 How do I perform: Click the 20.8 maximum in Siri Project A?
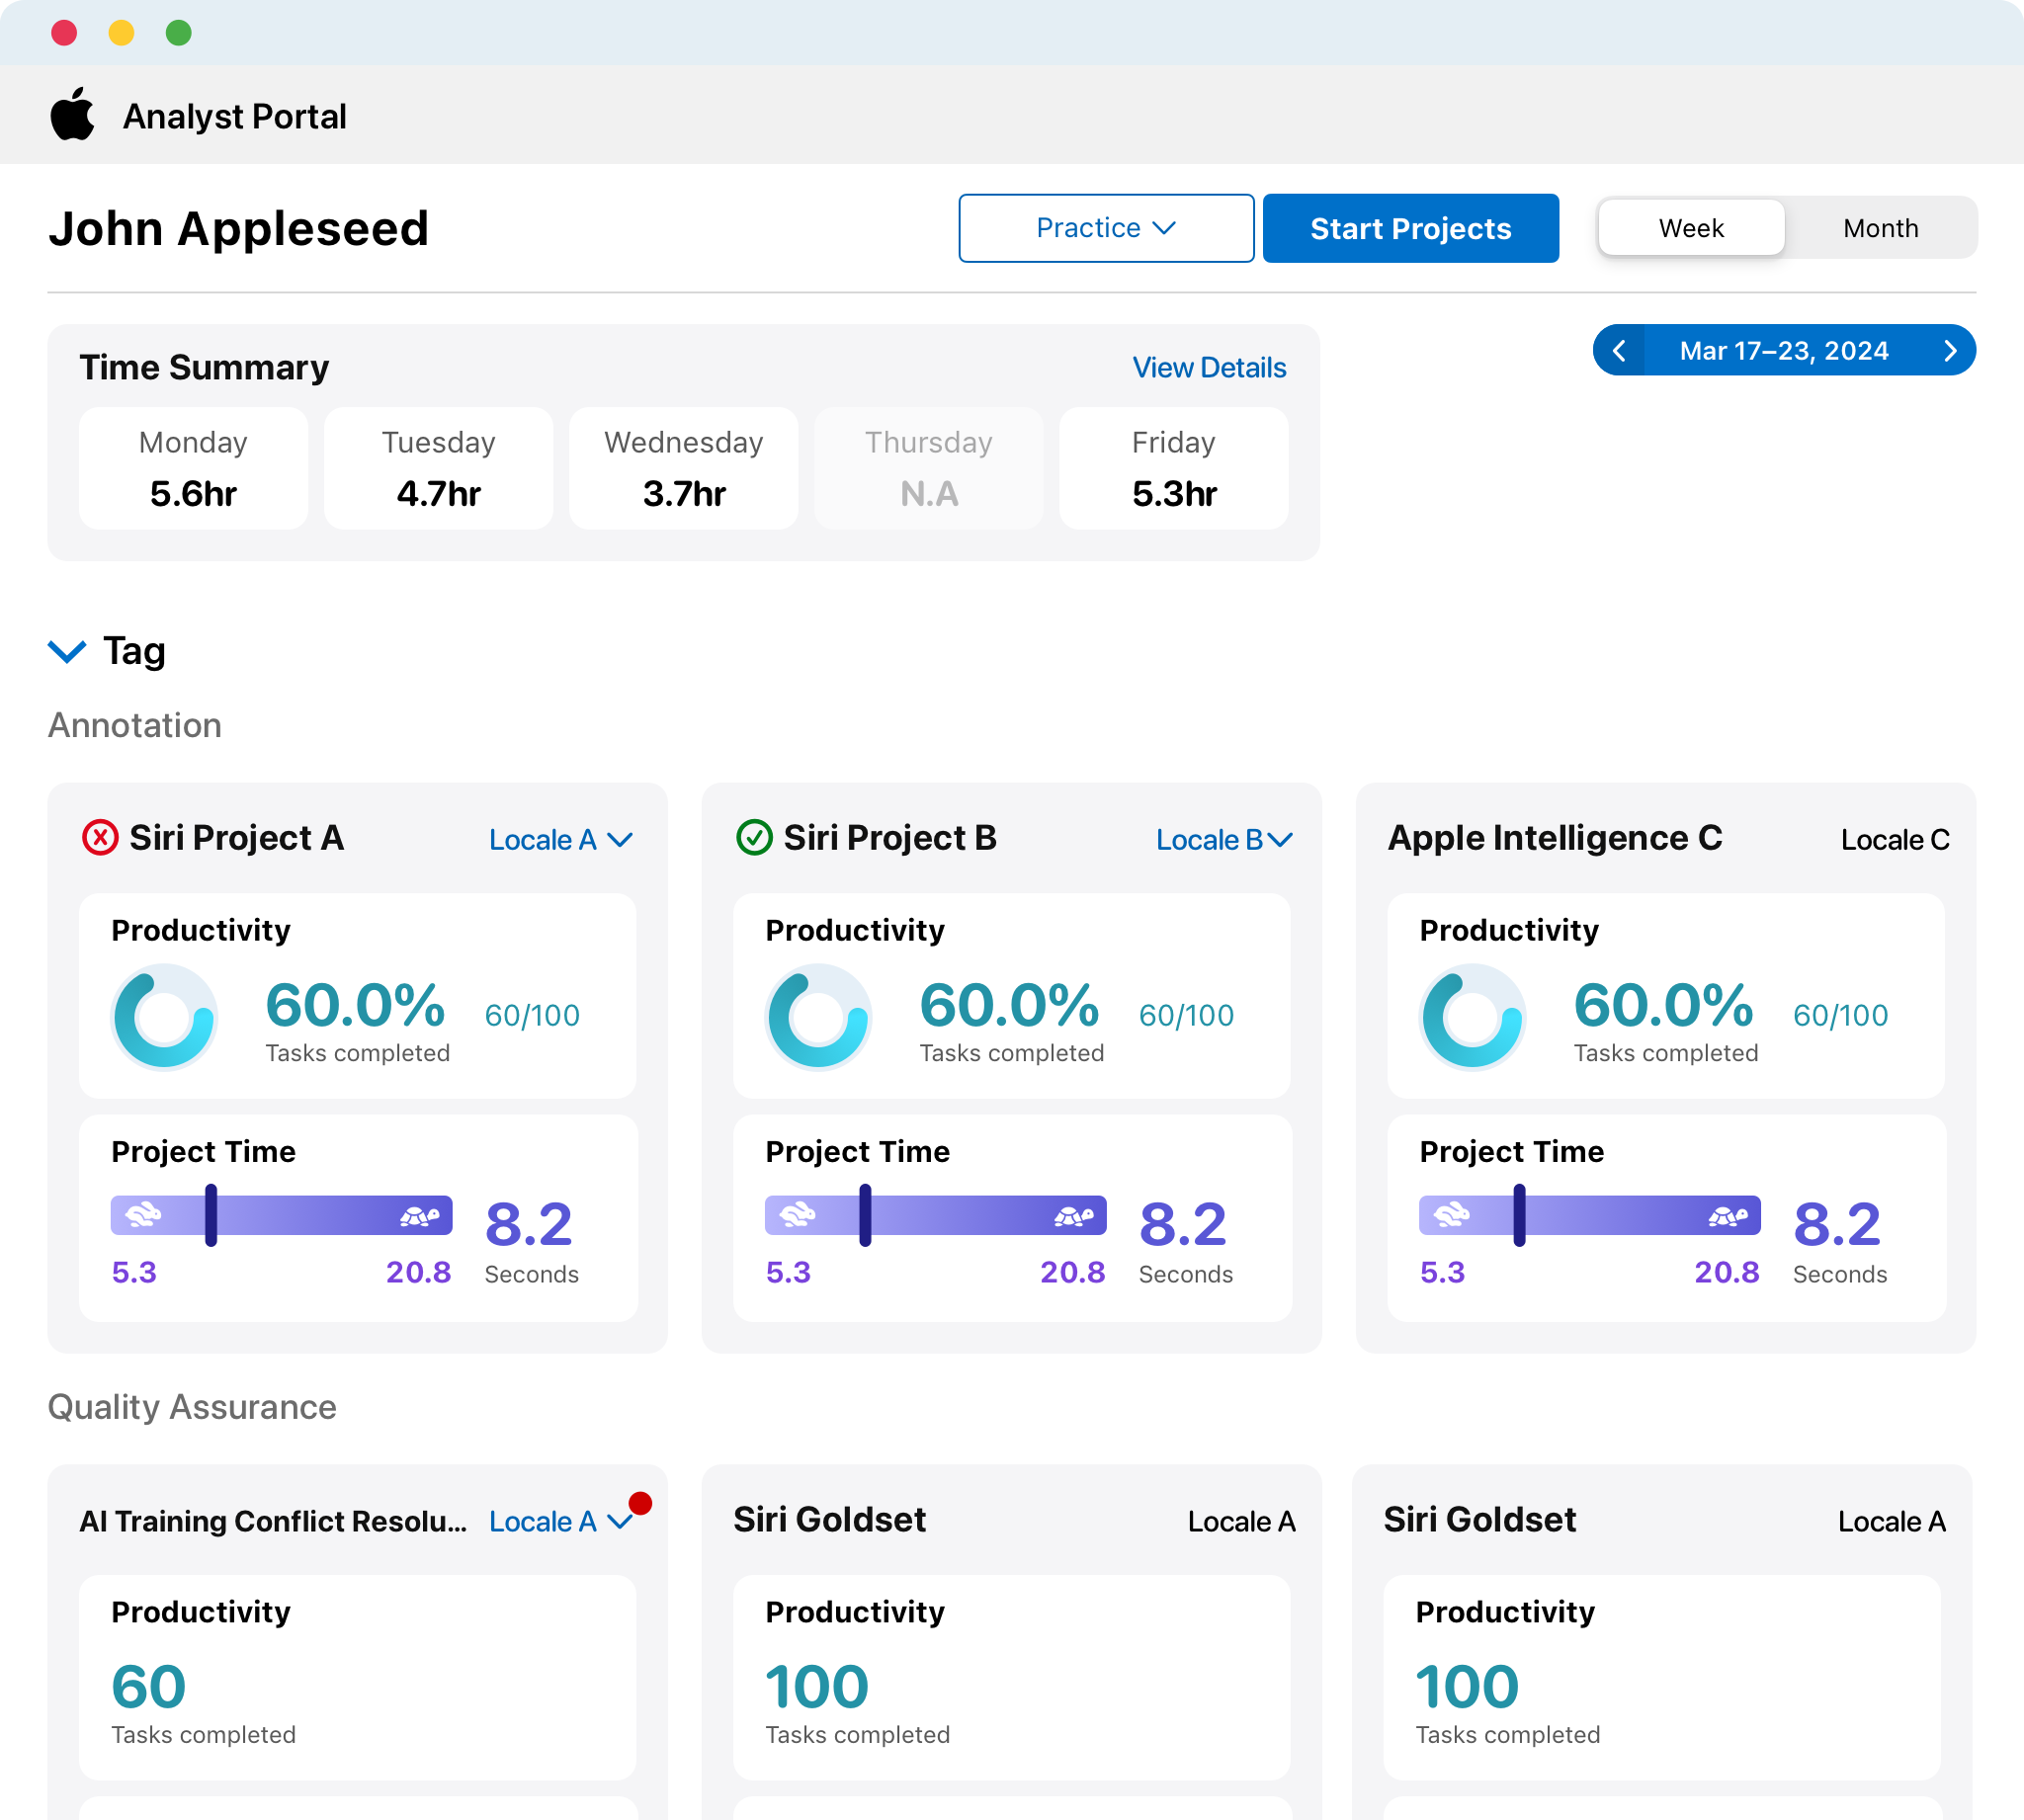[419, 1272]
